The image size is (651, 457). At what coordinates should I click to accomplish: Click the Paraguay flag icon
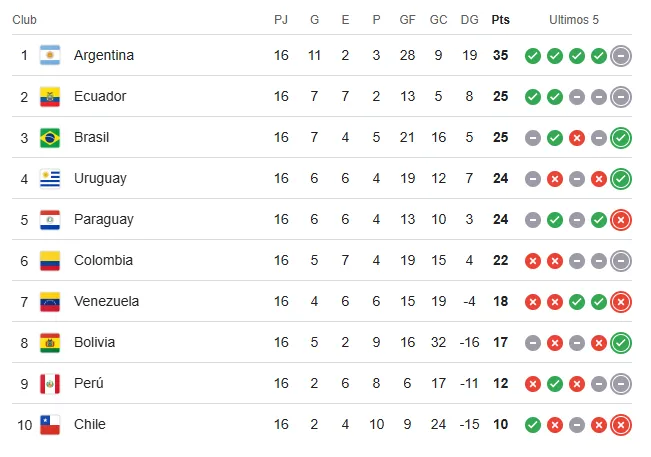(50, 219)
